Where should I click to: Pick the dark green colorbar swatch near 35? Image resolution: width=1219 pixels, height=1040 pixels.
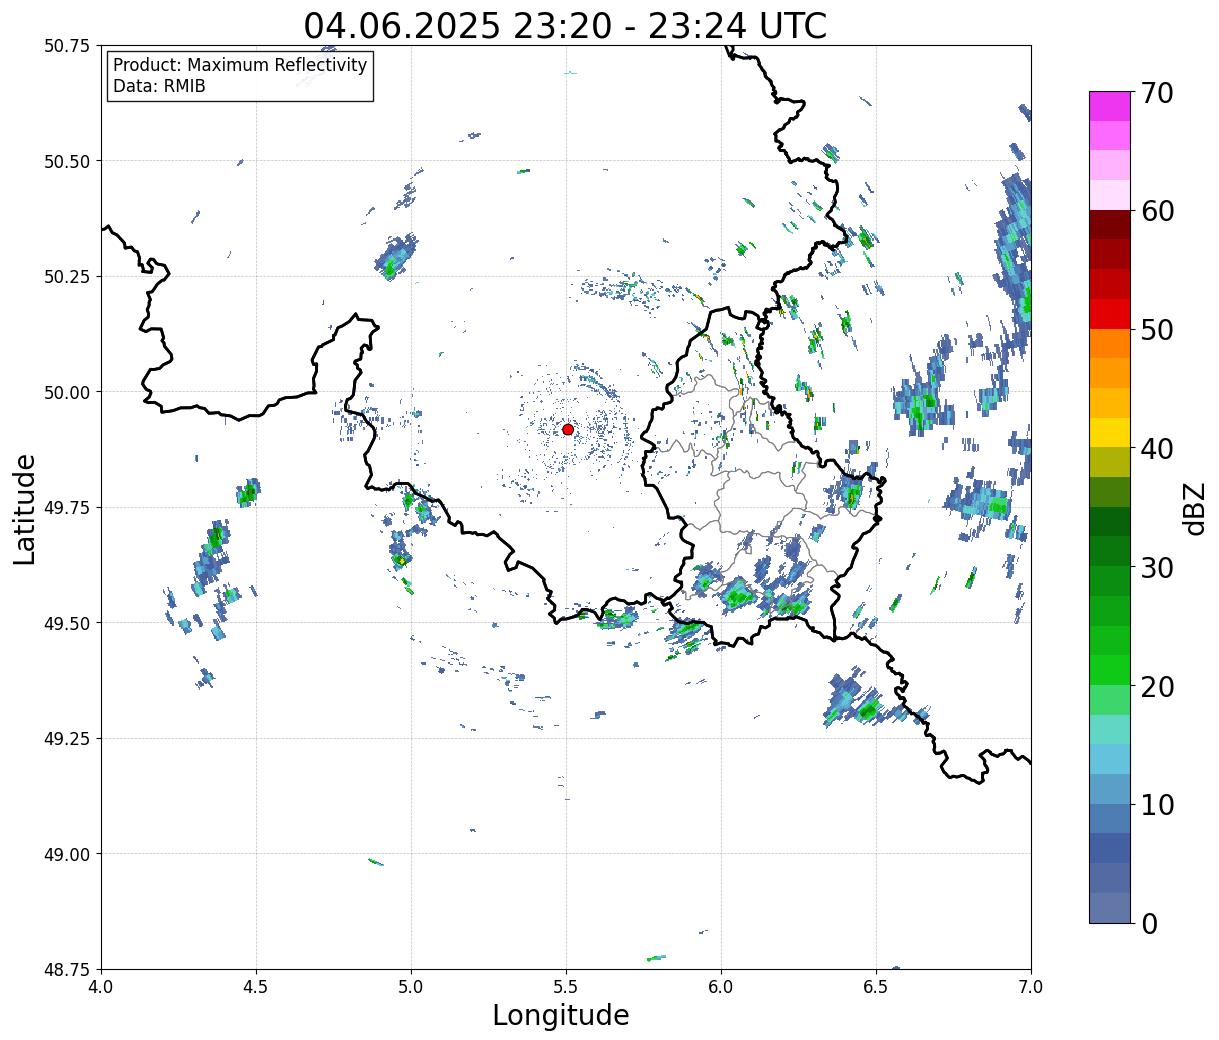[x=1110, y=521]
